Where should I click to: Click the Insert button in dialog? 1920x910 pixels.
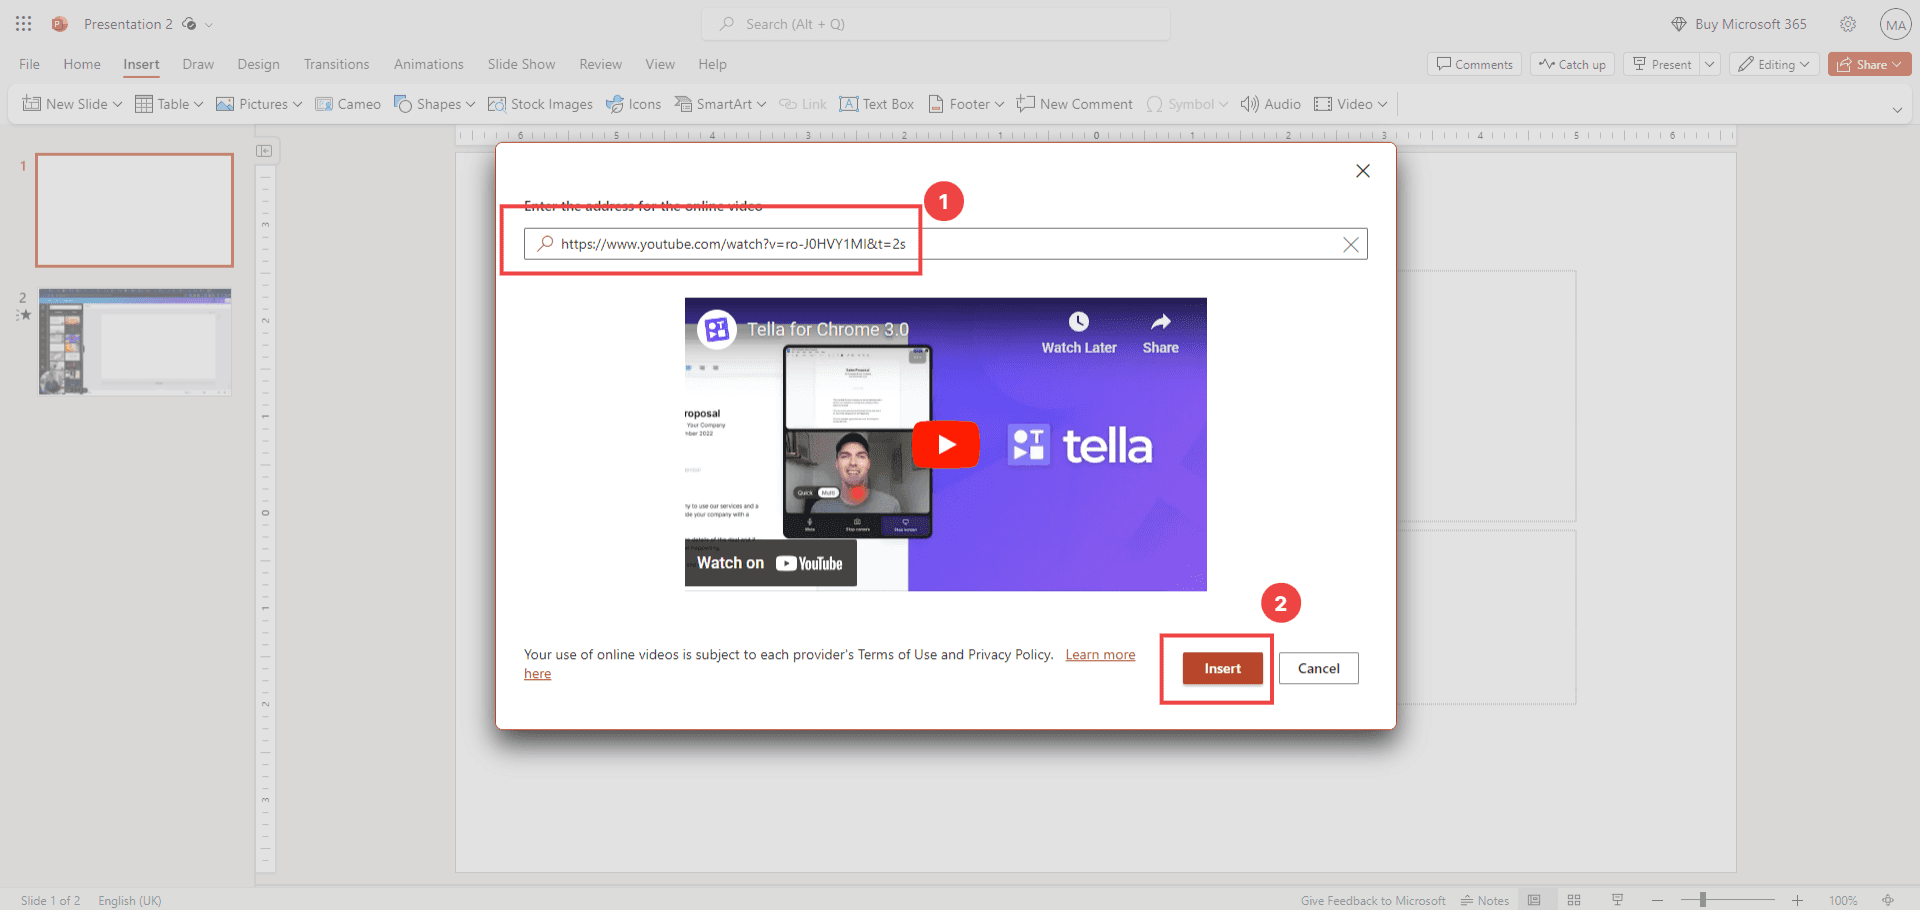(1222, 668)
